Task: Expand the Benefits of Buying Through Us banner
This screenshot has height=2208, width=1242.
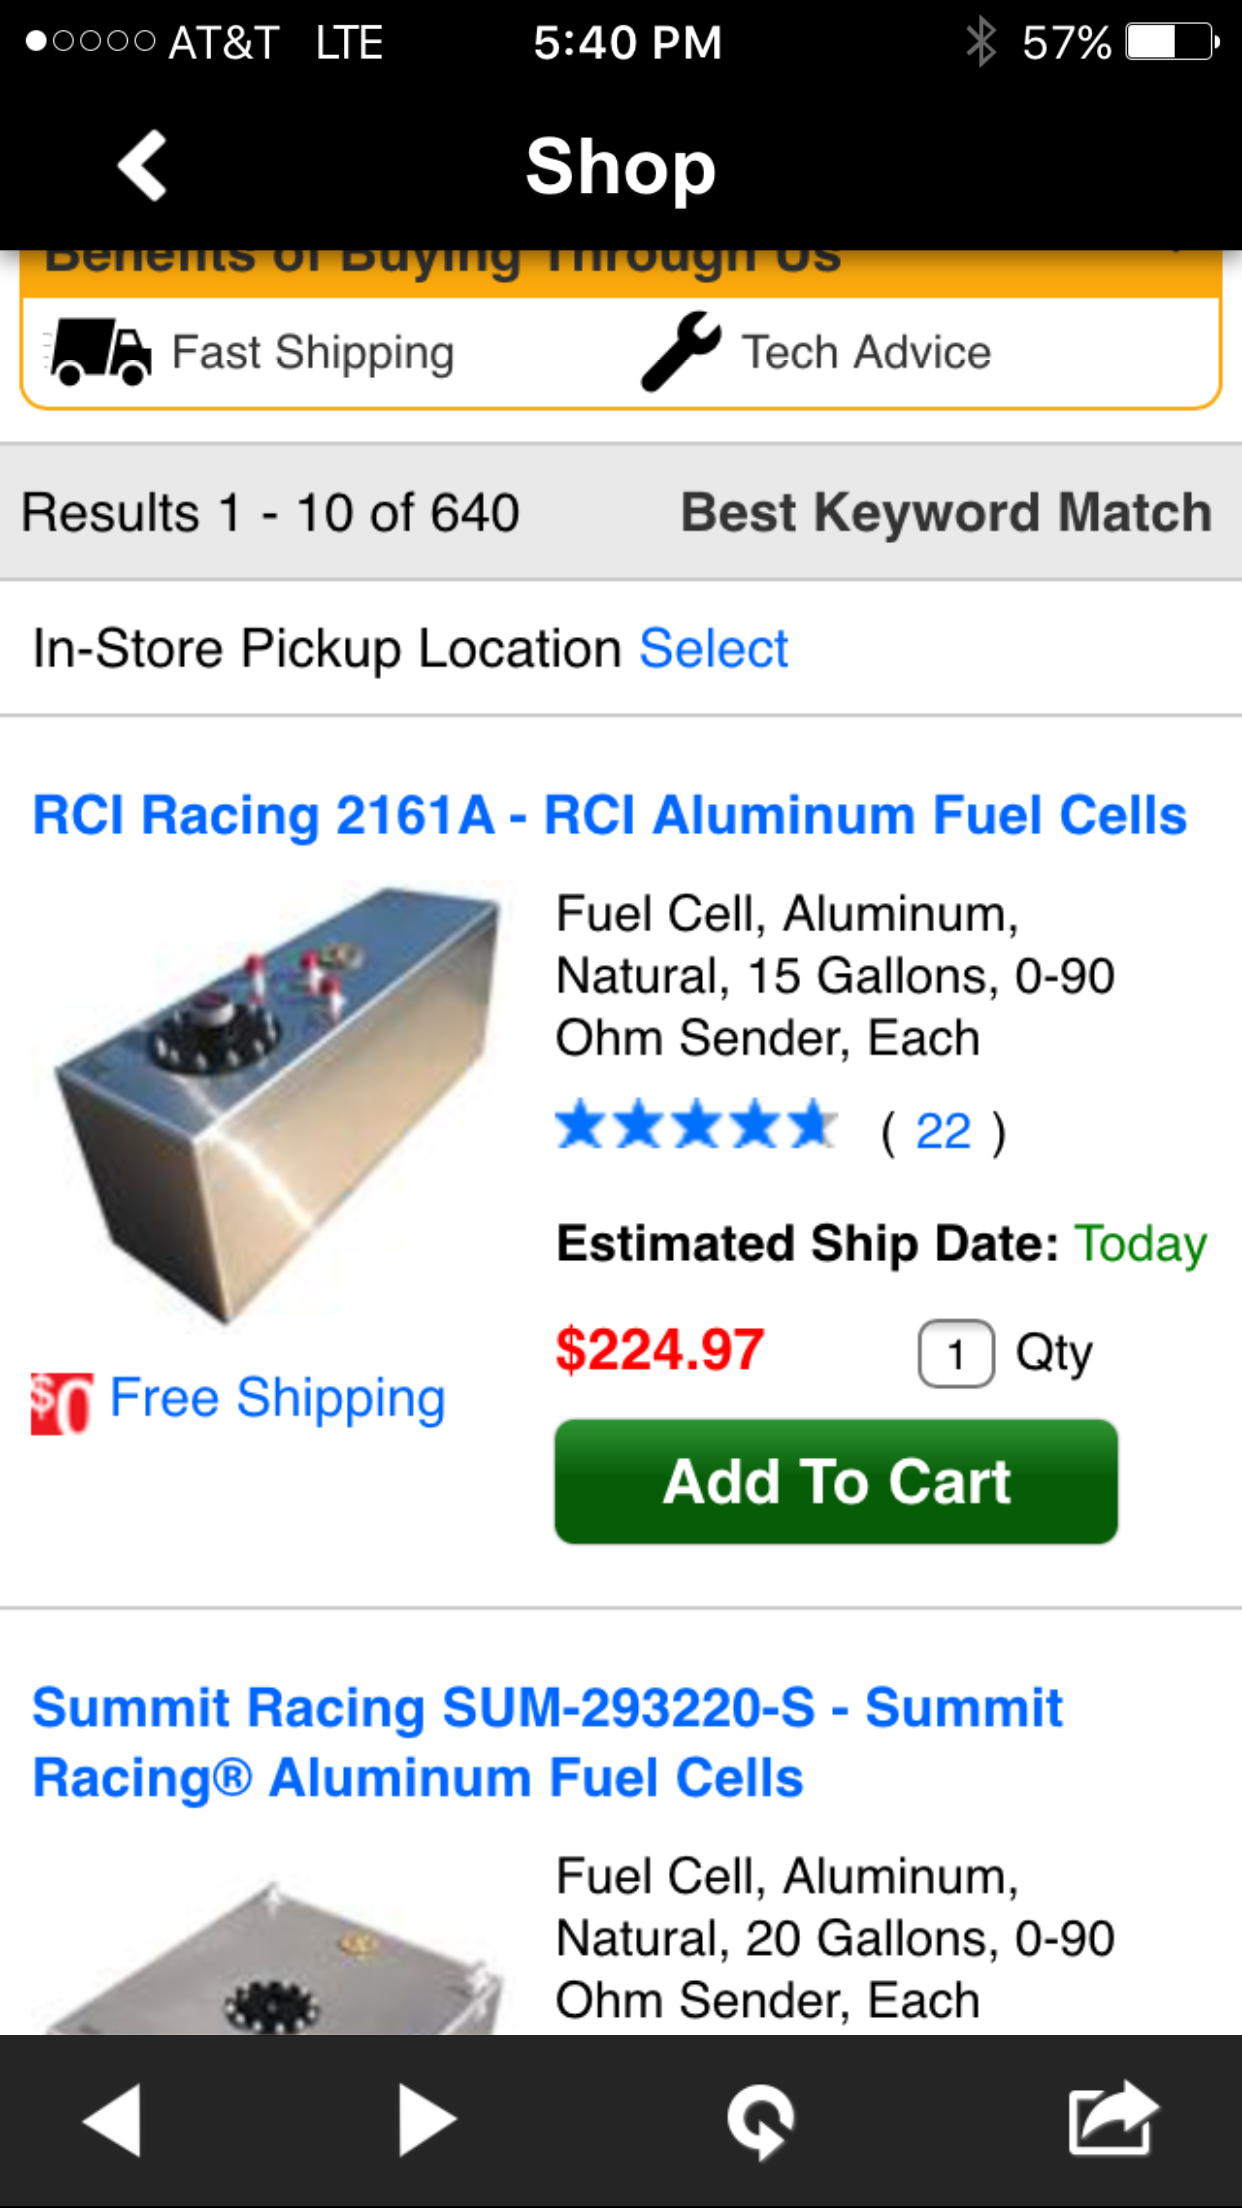Action: pyautogui.click(x=620, y=265)
